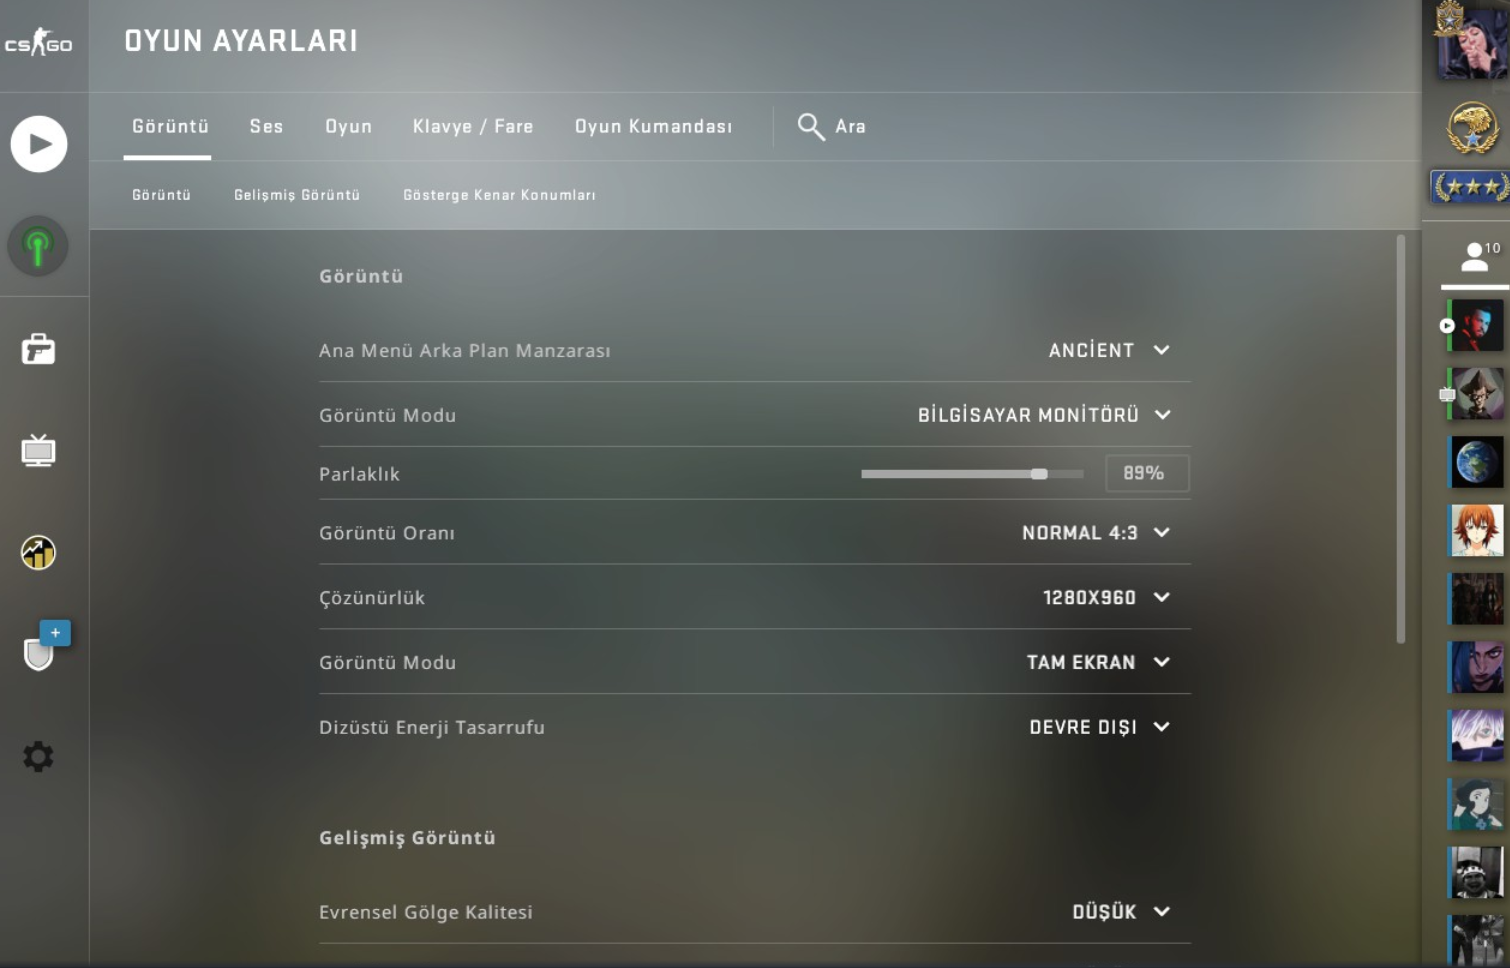Click the settings gear icon
The height and width of the screenshot is (968, 1510).
point(38,756)
